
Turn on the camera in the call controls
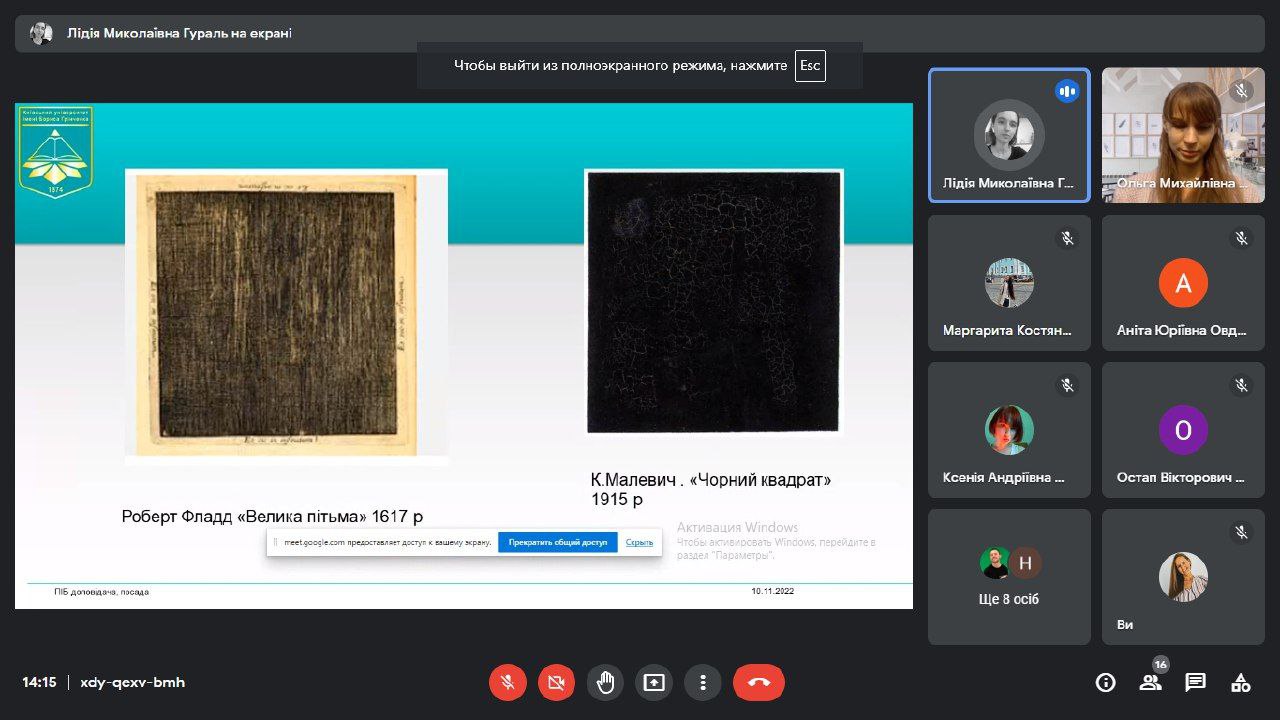click(556, 682)
